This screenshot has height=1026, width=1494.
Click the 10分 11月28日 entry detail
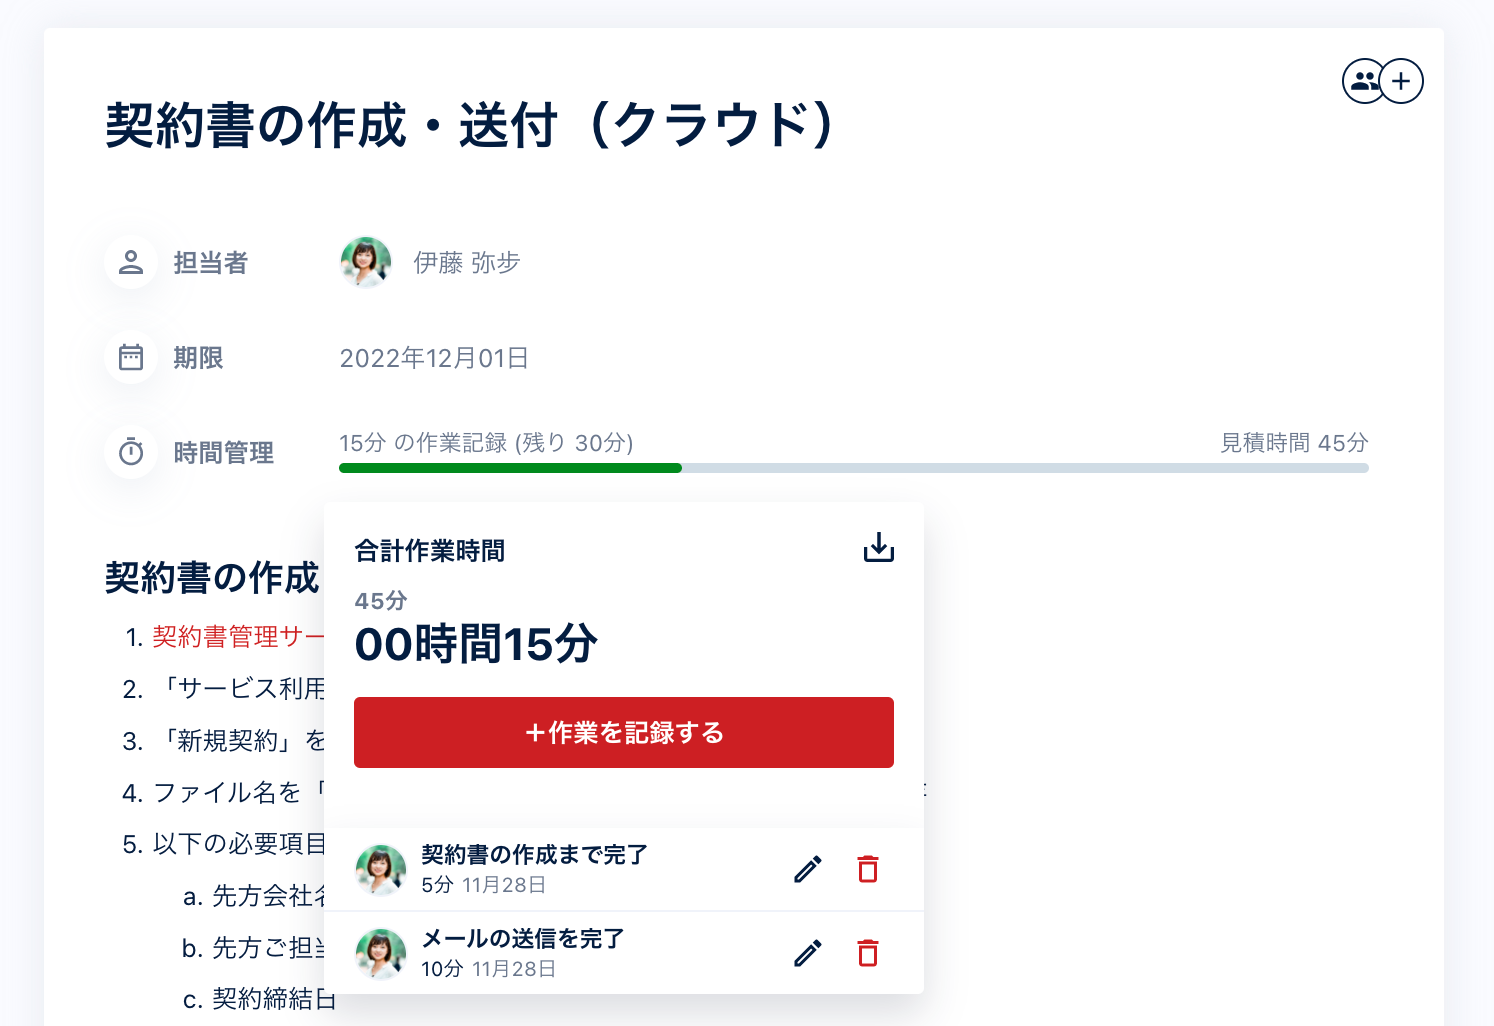(x=489, y=969)
